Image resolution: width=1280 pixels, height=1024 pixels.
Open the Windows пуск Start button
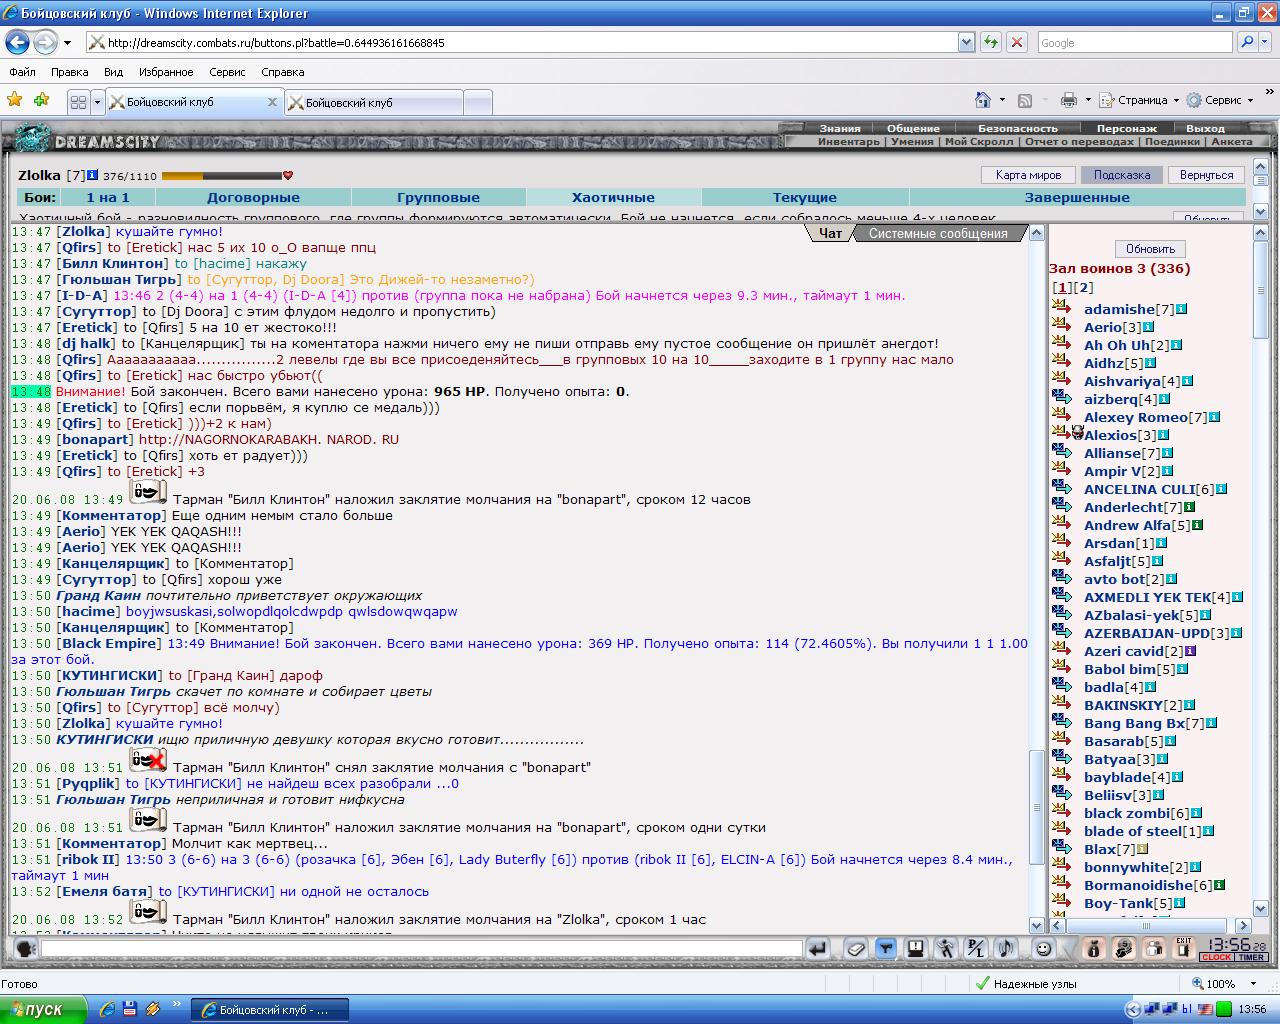(44, 1010)
